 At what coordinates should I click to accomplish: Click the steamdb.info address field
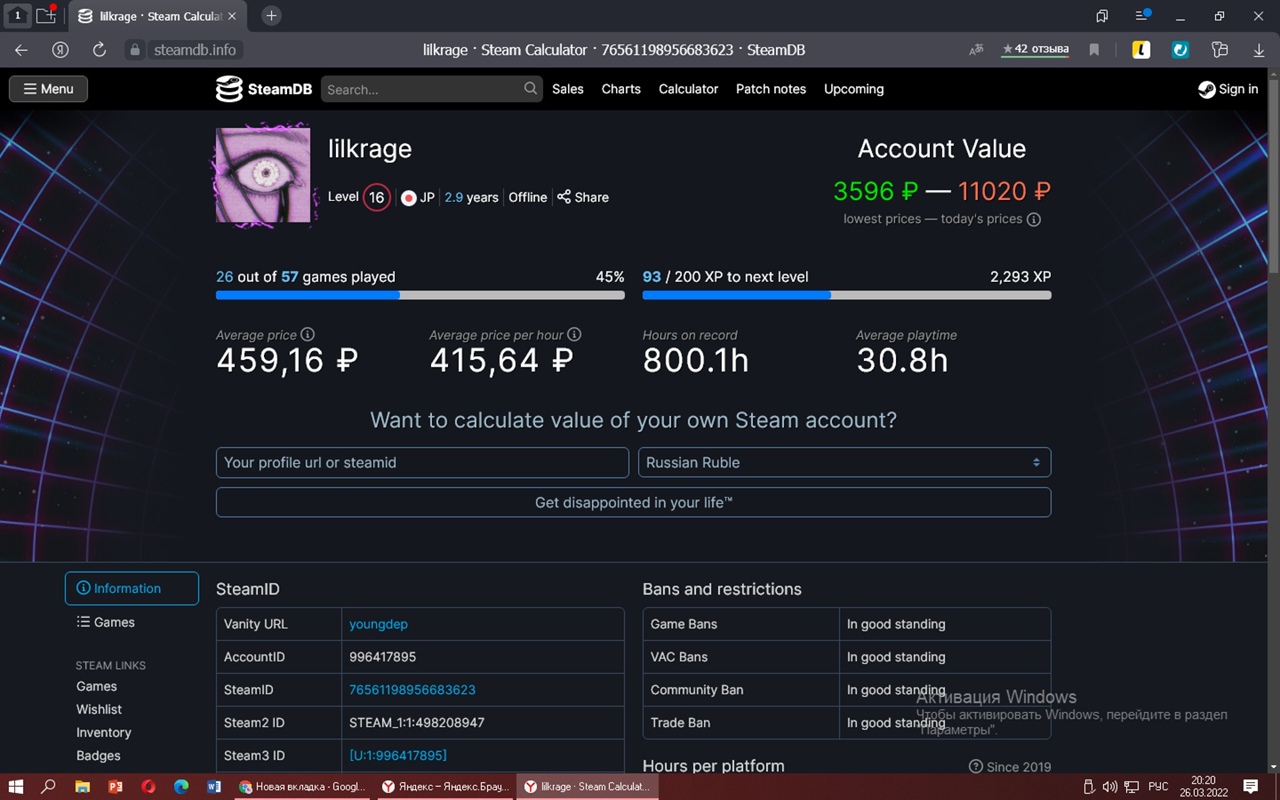(195, 50)
